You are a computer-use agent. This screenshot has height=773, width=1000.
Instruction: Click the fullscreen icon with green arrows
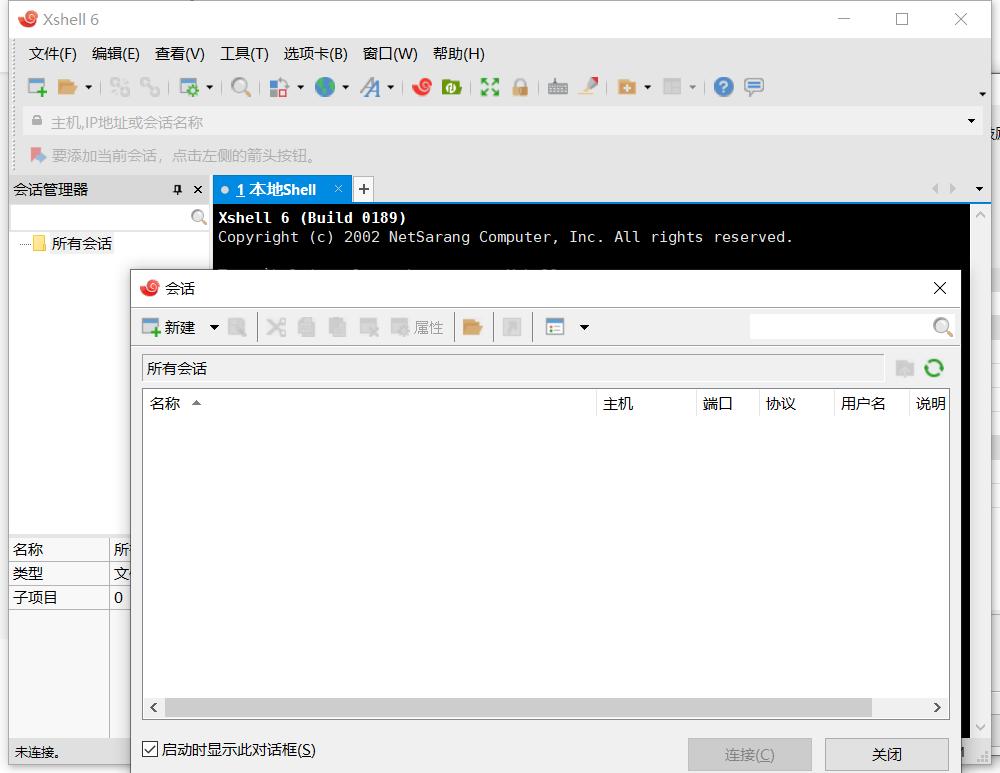click(x=489, y=87)
